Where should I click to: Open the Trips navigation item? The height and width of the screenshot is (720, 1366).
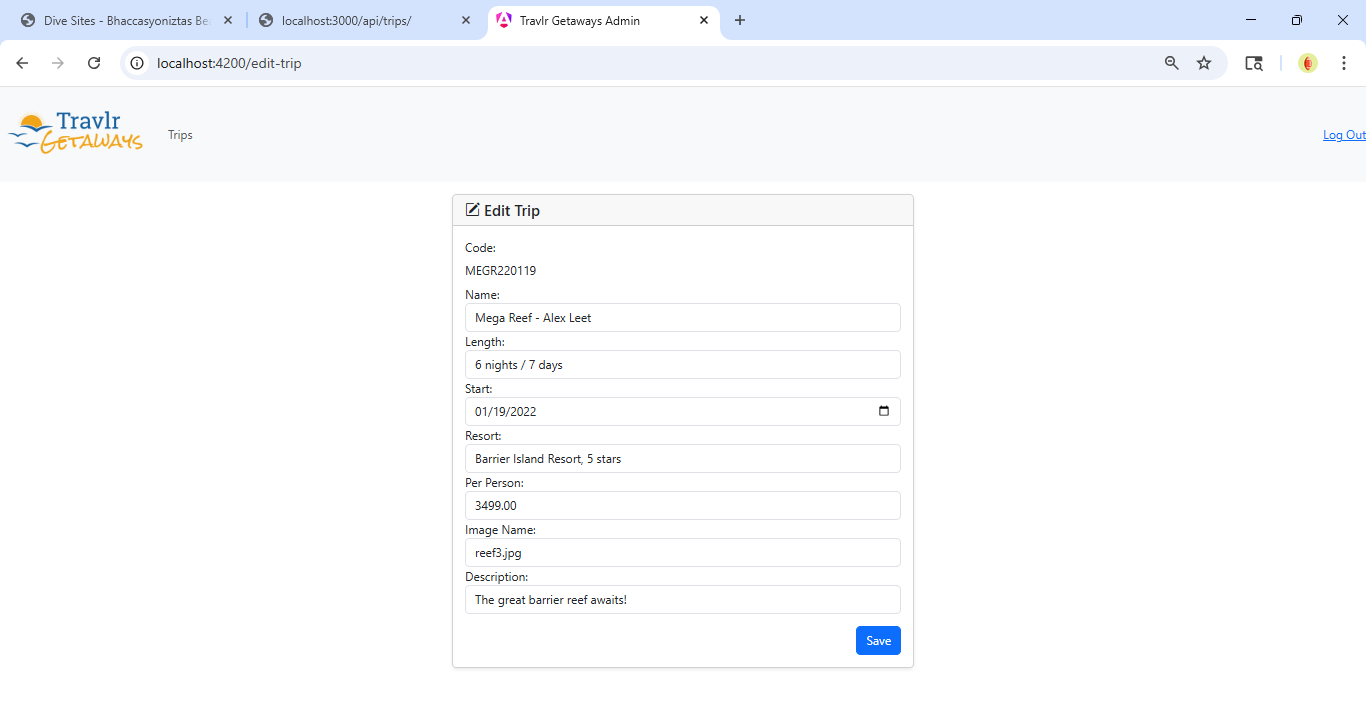click(x=180, y=135)
